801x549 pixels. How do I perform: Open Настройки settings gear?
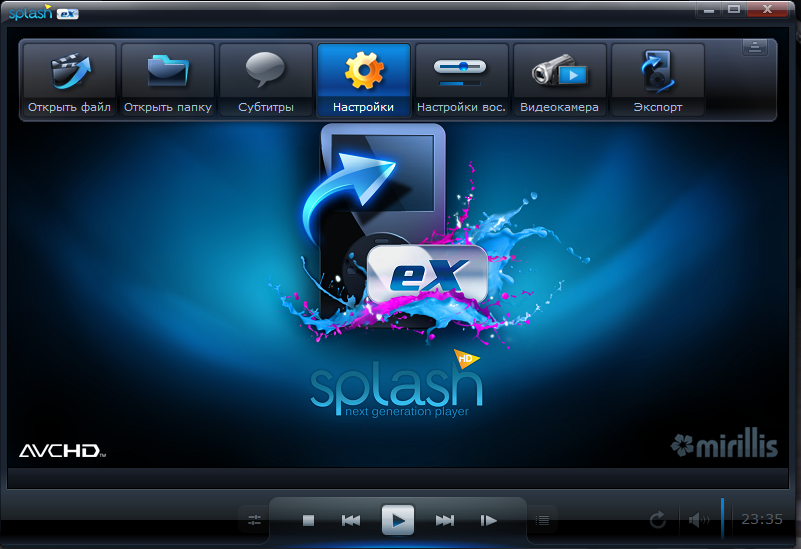(x=364, y=80)
